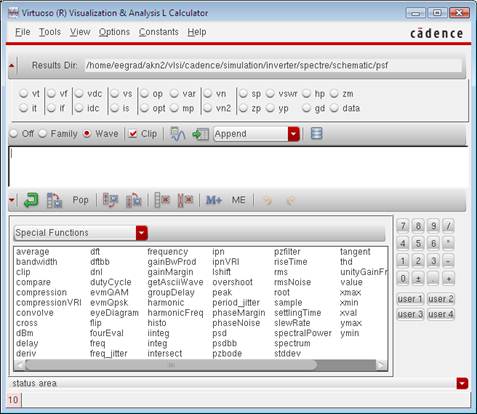Click the green Enter-to-stack arrow icon
Image resolution: width=477 pixels, height=414 pixels.
pos(31,200)
